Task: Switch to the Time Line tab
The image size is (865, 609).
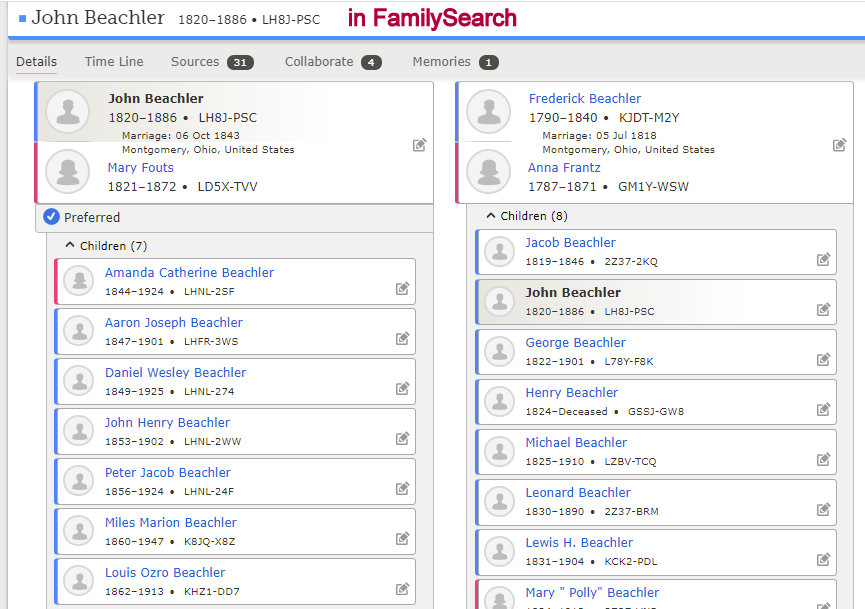Action: (114, 62)
